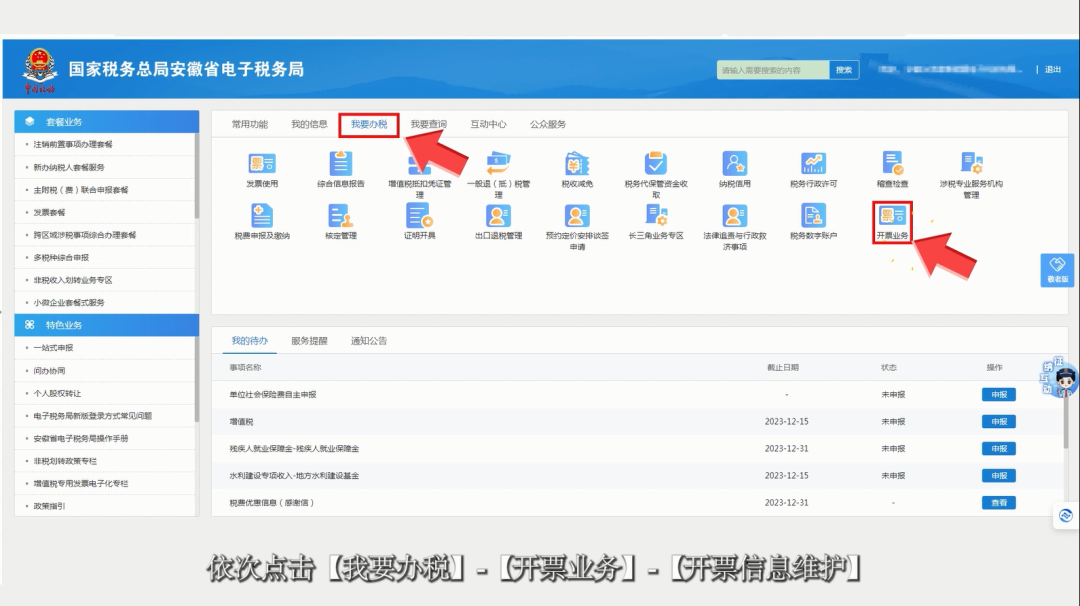Open the 通知公告 tab

[368, 341]
